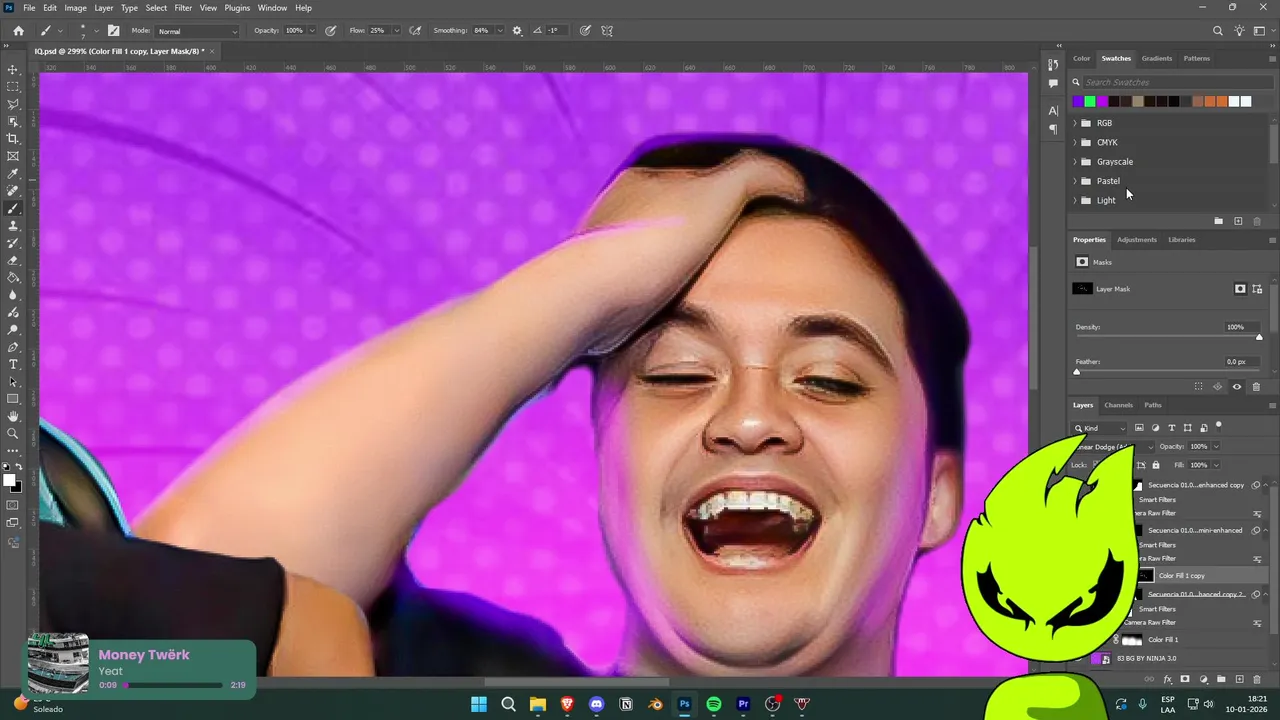This screenshot has width=1280, height=720.
Task: Toggle pressure for size control
Action: (x=585, y=31)
